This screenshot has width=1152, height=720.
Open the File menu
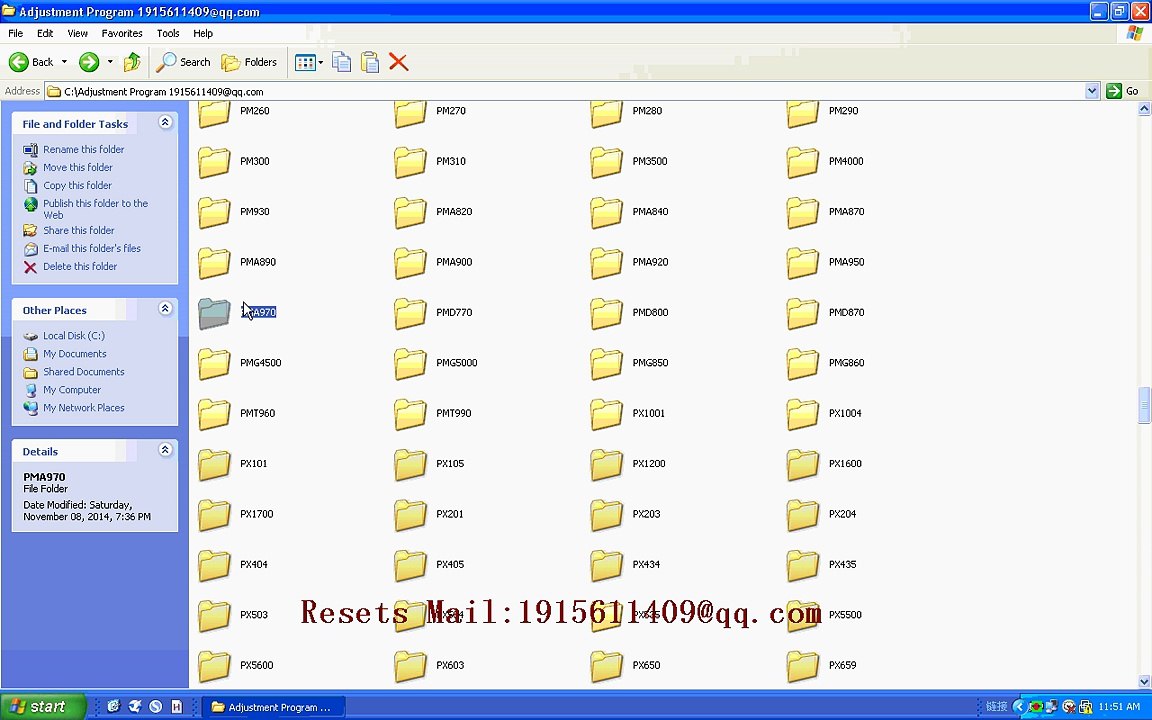pos(15,33)
